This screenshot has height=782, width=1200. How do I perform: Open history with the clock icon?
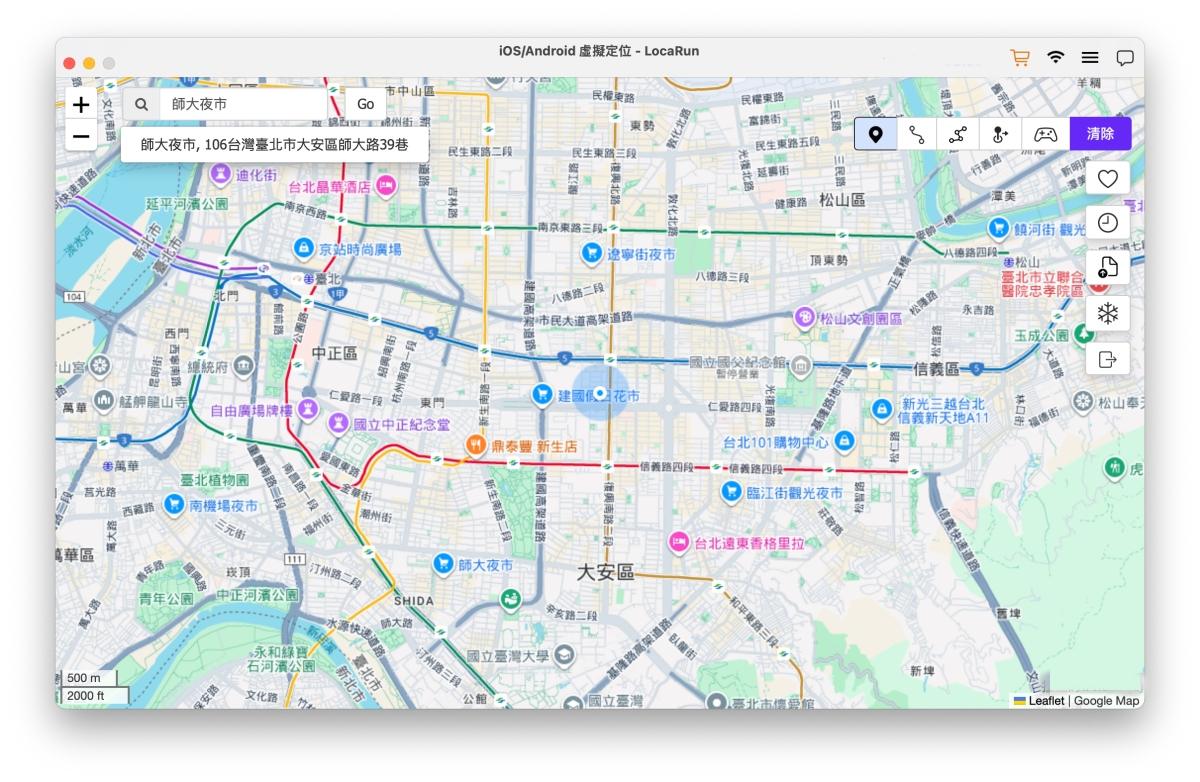click(1107, 223)
